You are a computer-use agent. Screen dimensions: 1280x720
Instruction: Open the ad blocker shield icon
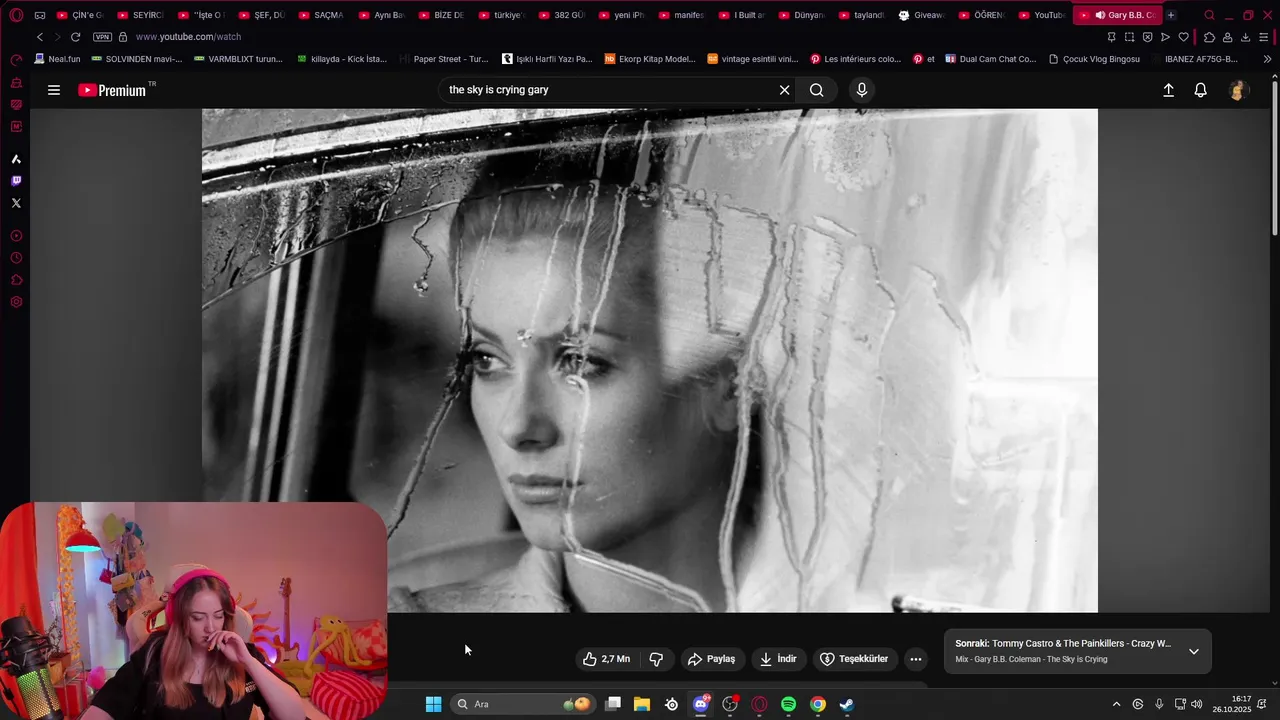point(1147,37)
